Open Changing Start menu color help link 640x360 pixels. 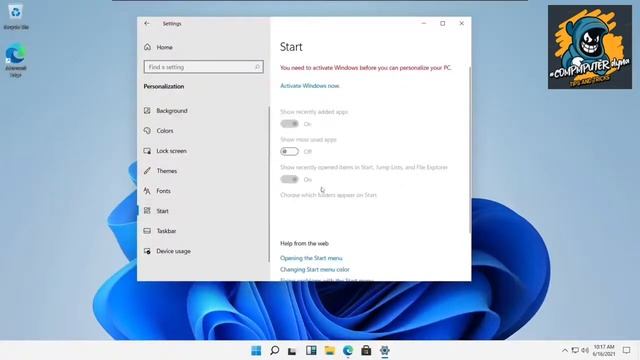click(315, 269)
